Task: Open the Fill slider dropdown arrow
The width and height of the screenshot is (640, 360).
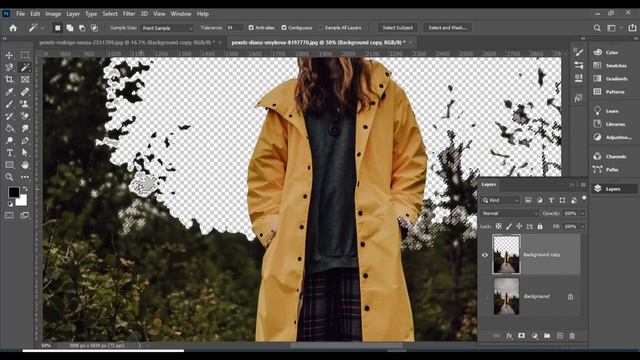Action: coord(582,226)
